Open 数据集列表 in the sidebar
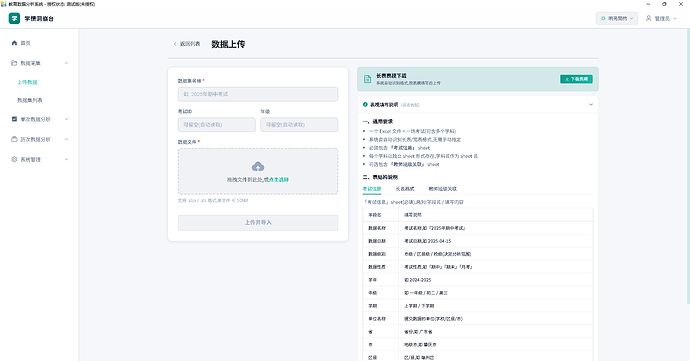Viewport: 690px width, 361px height. pyautogui.click(x=30, y=100)
